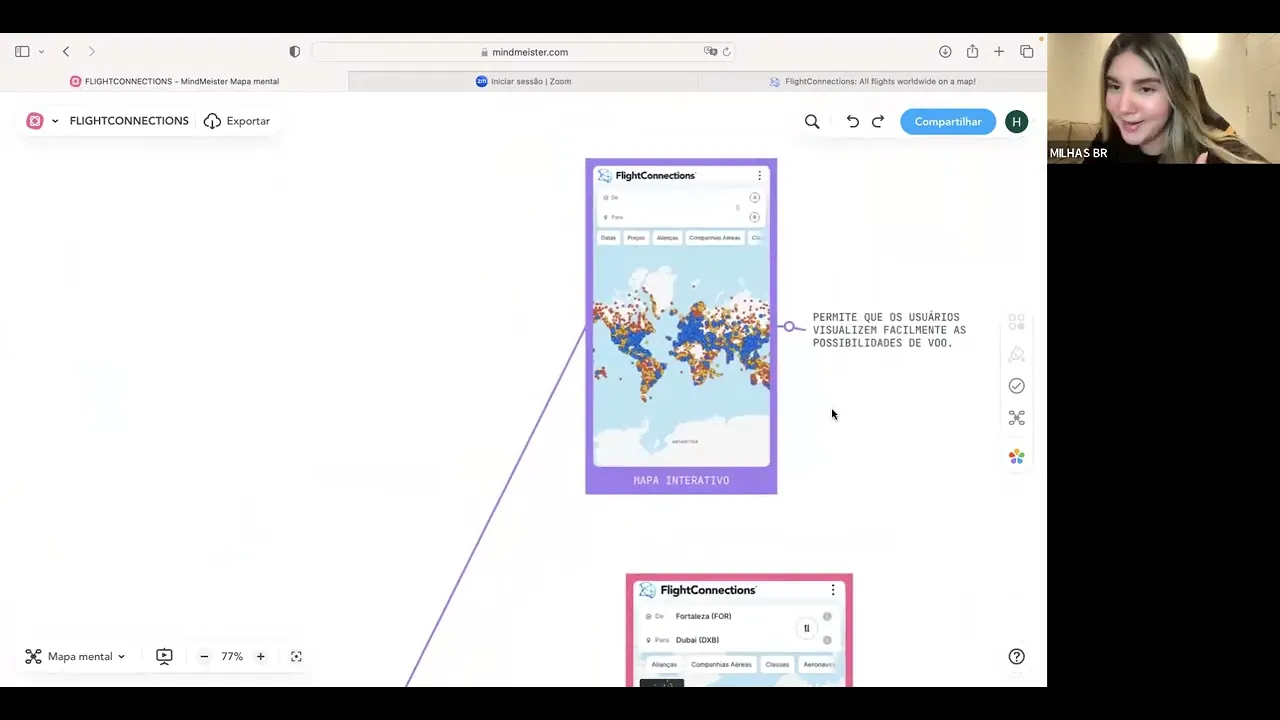Expand dropdown arrow beside MindMeister logo

coord(55,121)
